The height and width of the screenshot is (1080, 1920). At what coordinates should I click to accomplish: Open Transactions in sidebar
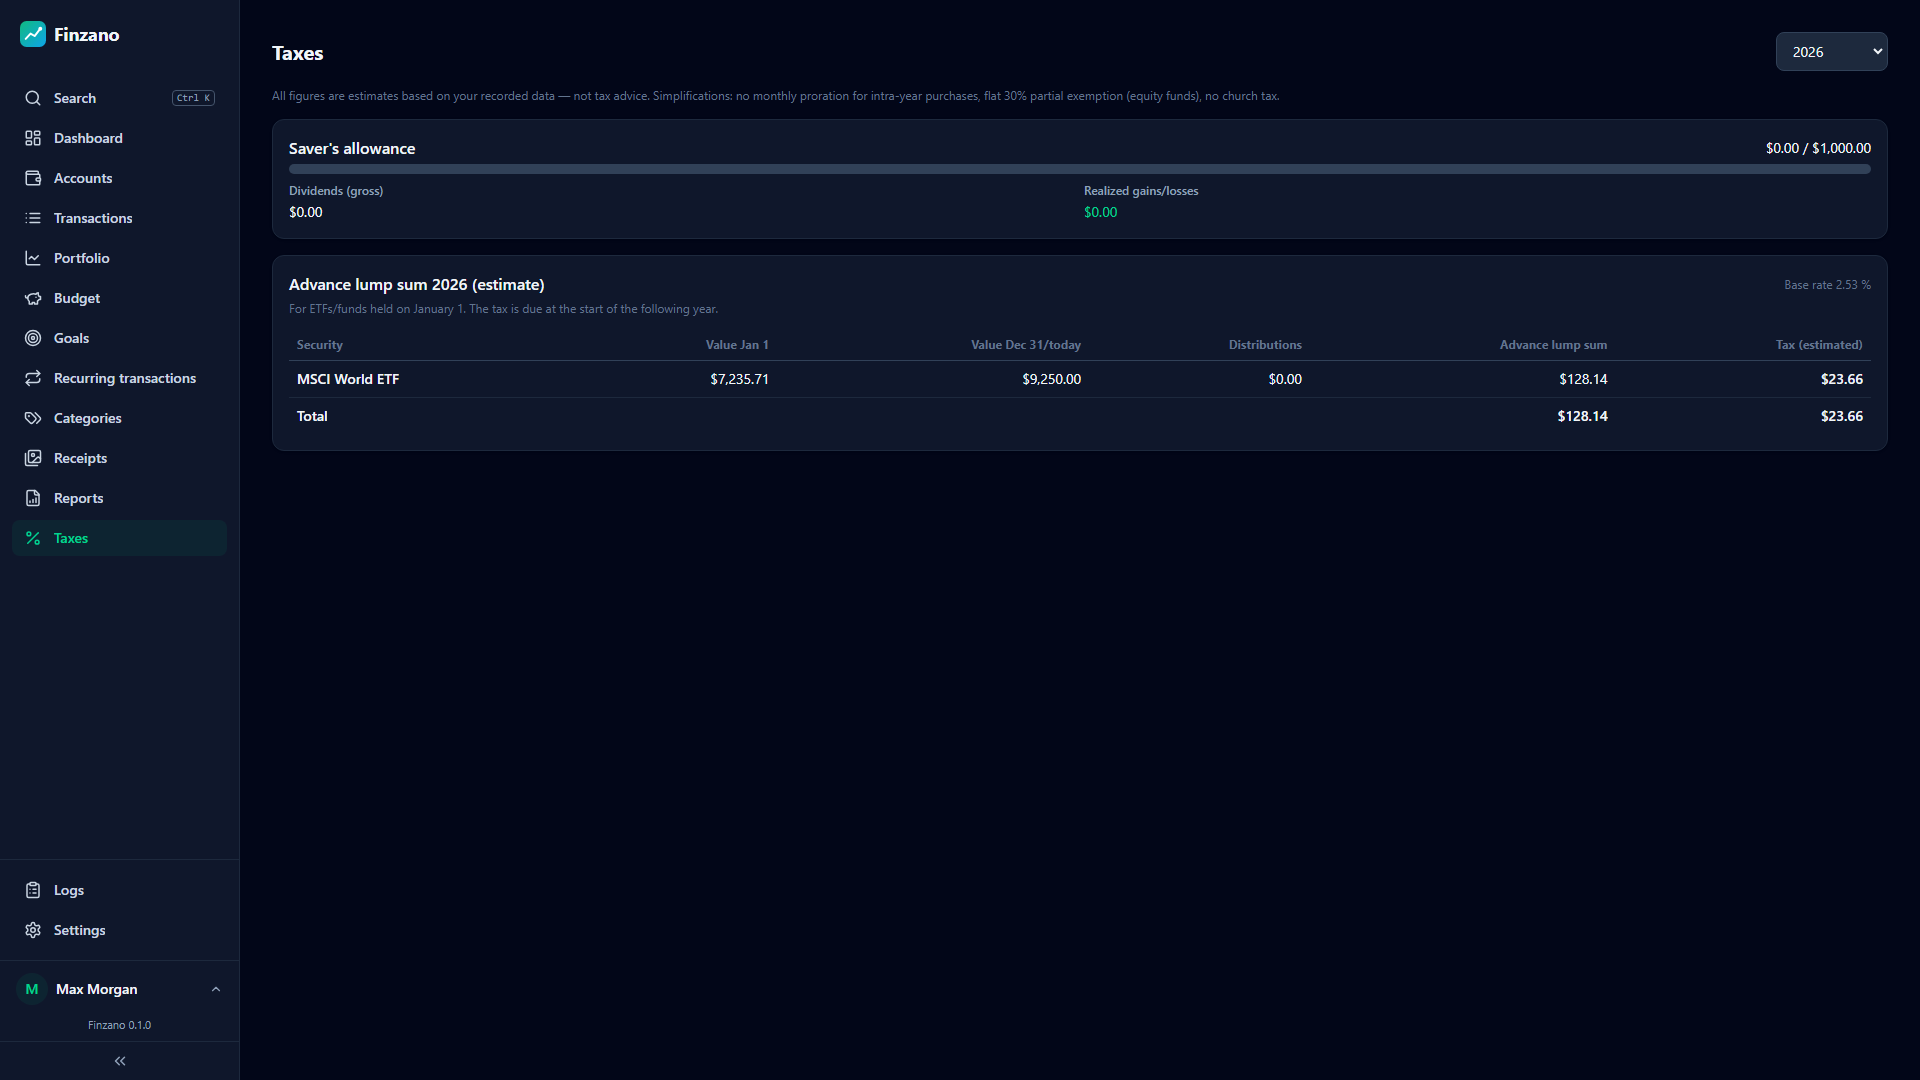[119, 218]
